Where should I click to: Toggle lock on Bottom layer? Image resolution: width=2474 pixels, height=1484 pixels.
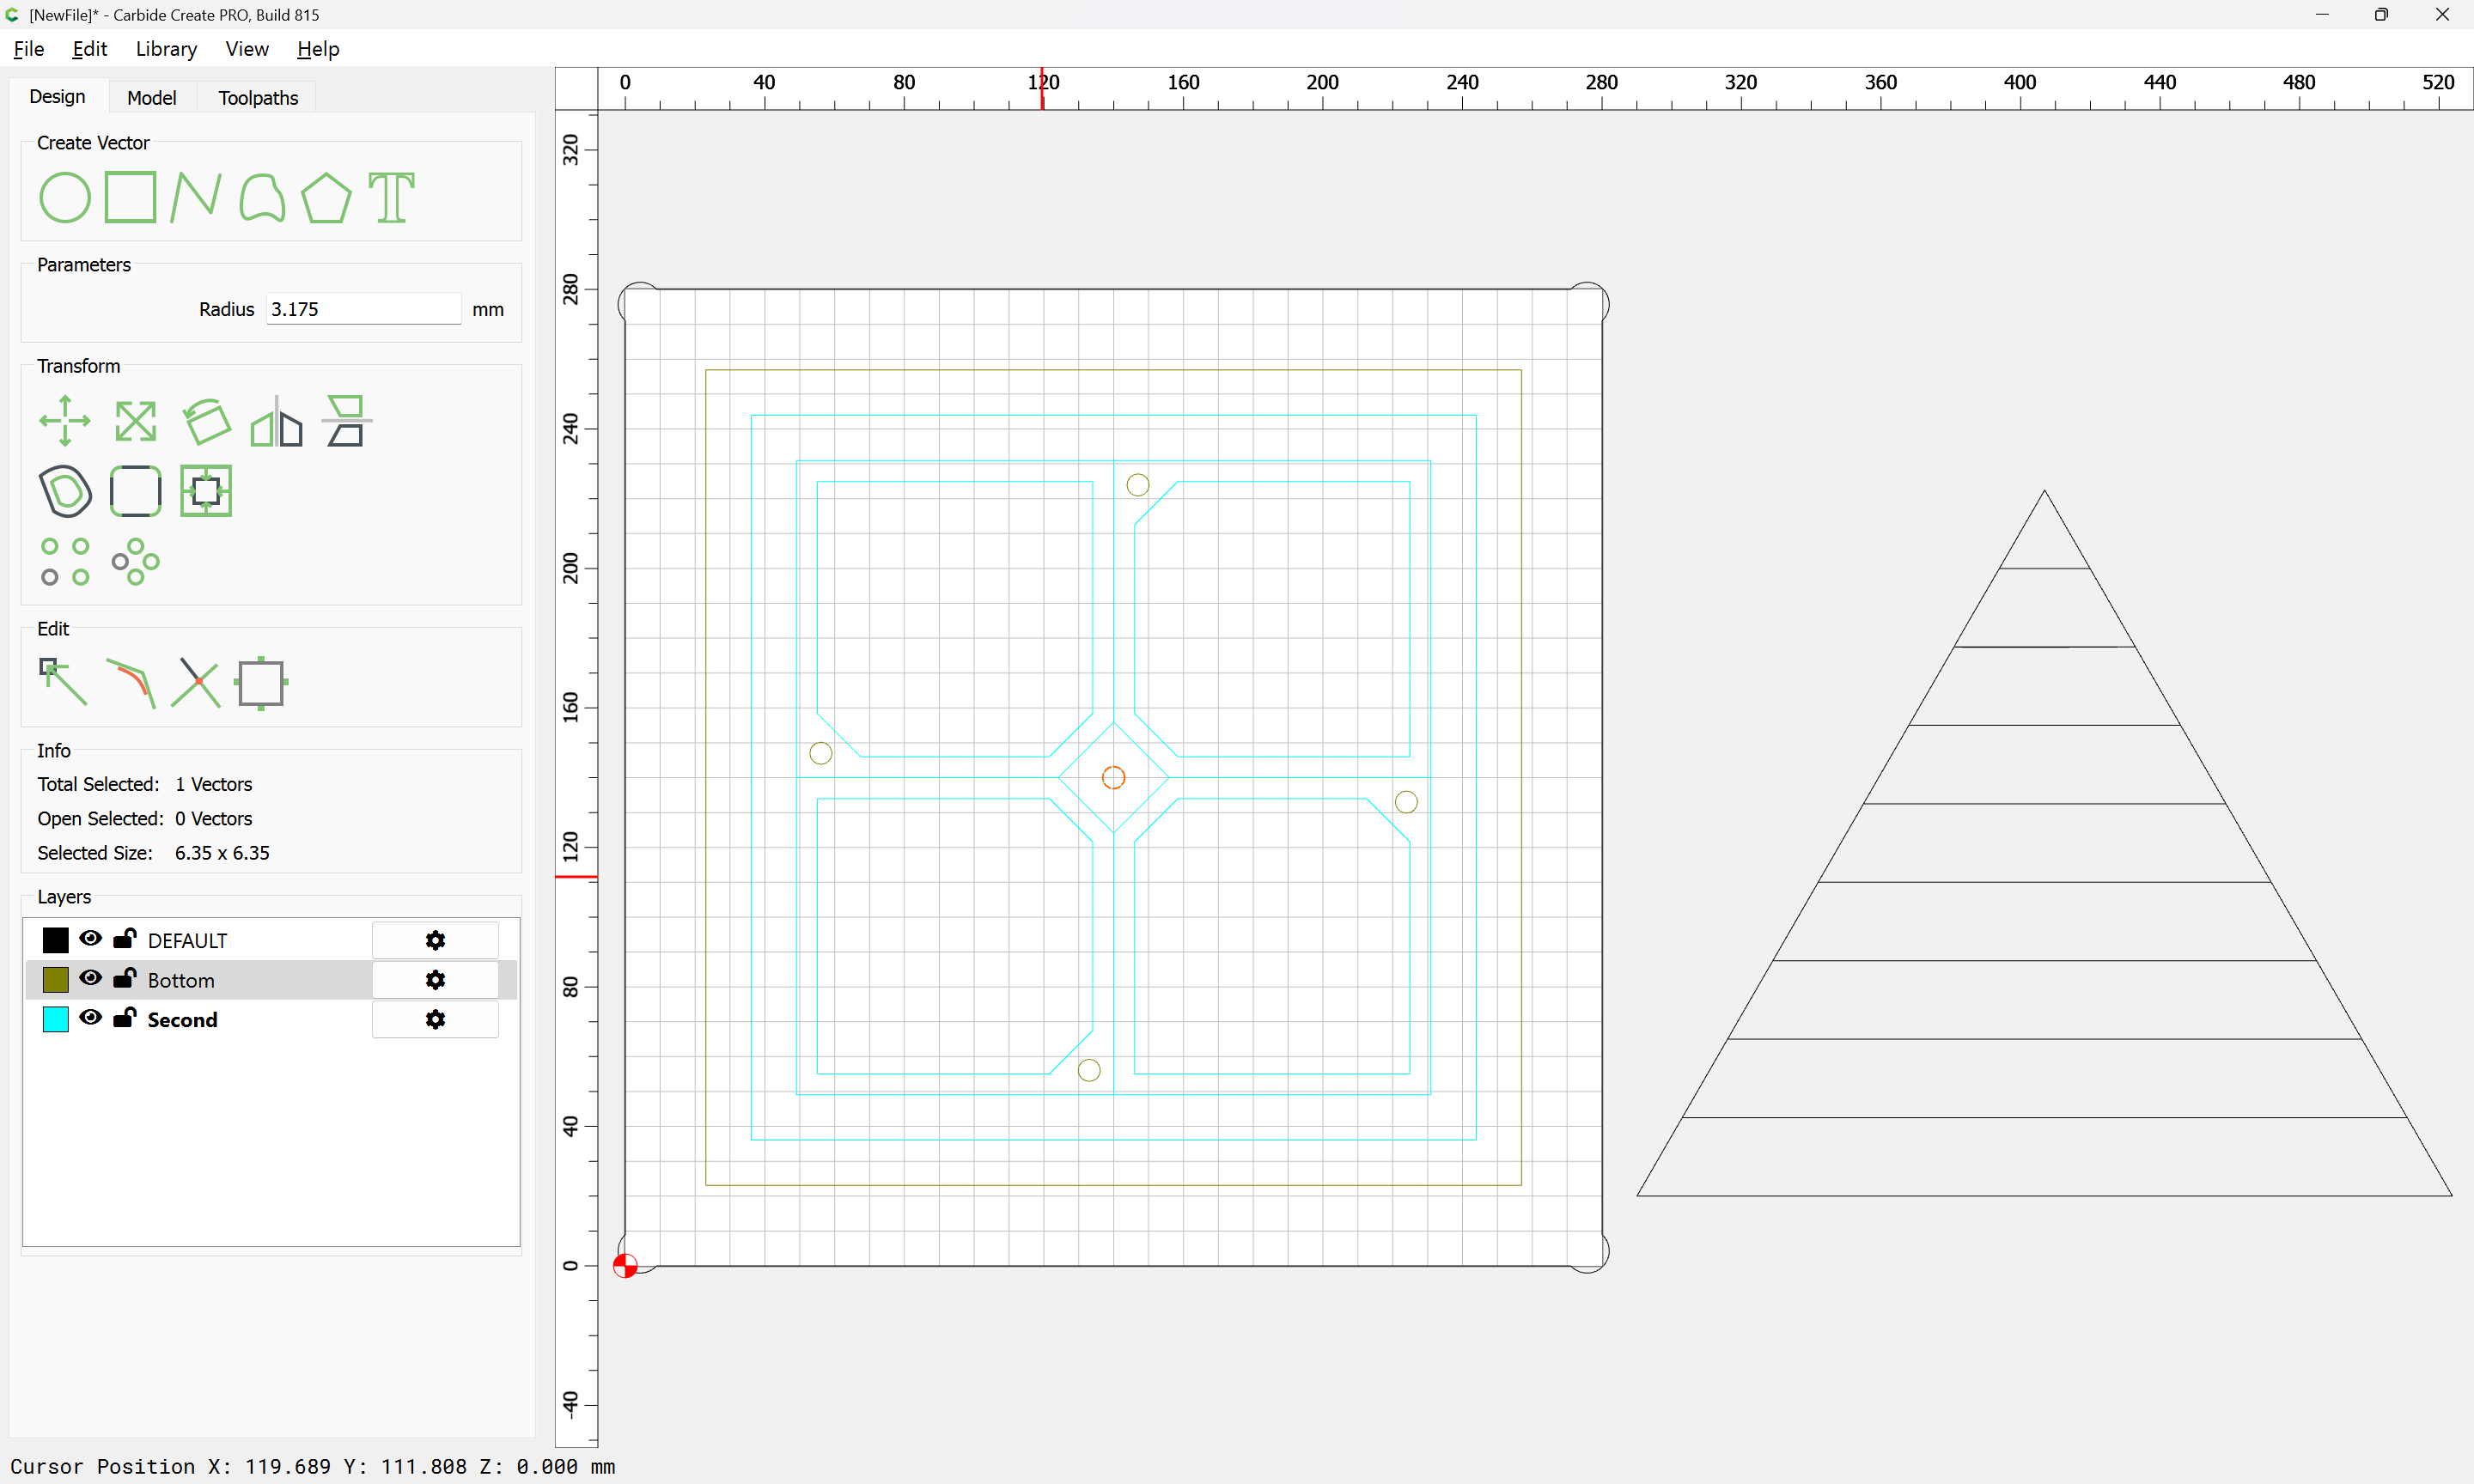(x=124, y=977)
